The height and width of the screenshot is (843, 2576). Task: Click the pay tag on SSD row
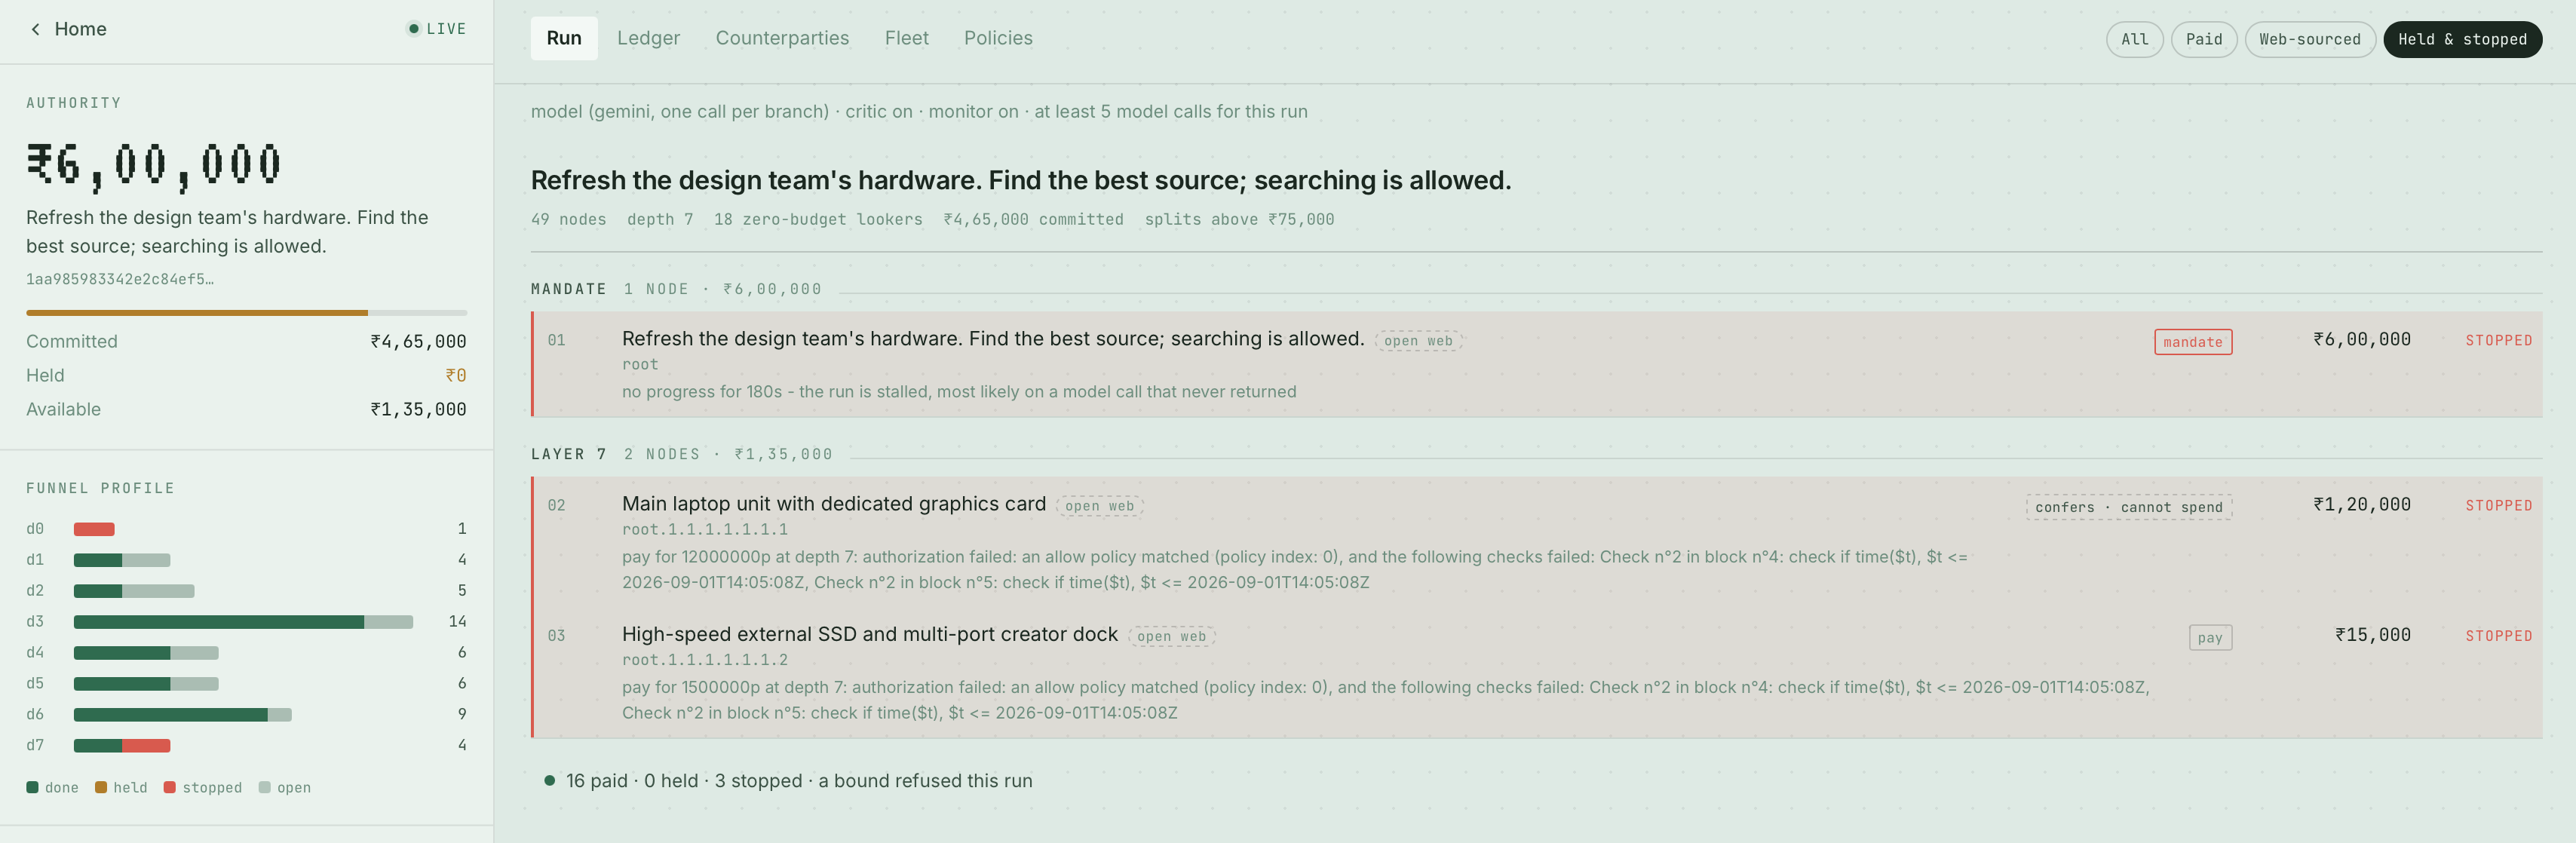click(x=2210, y=638)
